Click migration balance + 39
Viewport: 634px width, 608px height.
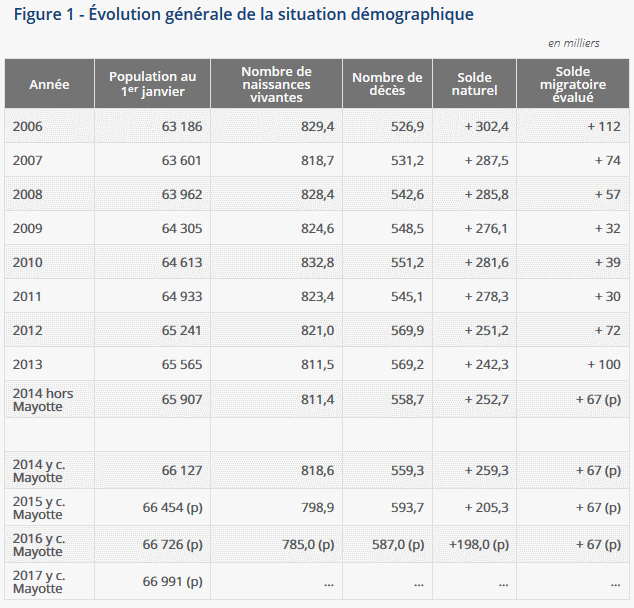click(608, 262)
